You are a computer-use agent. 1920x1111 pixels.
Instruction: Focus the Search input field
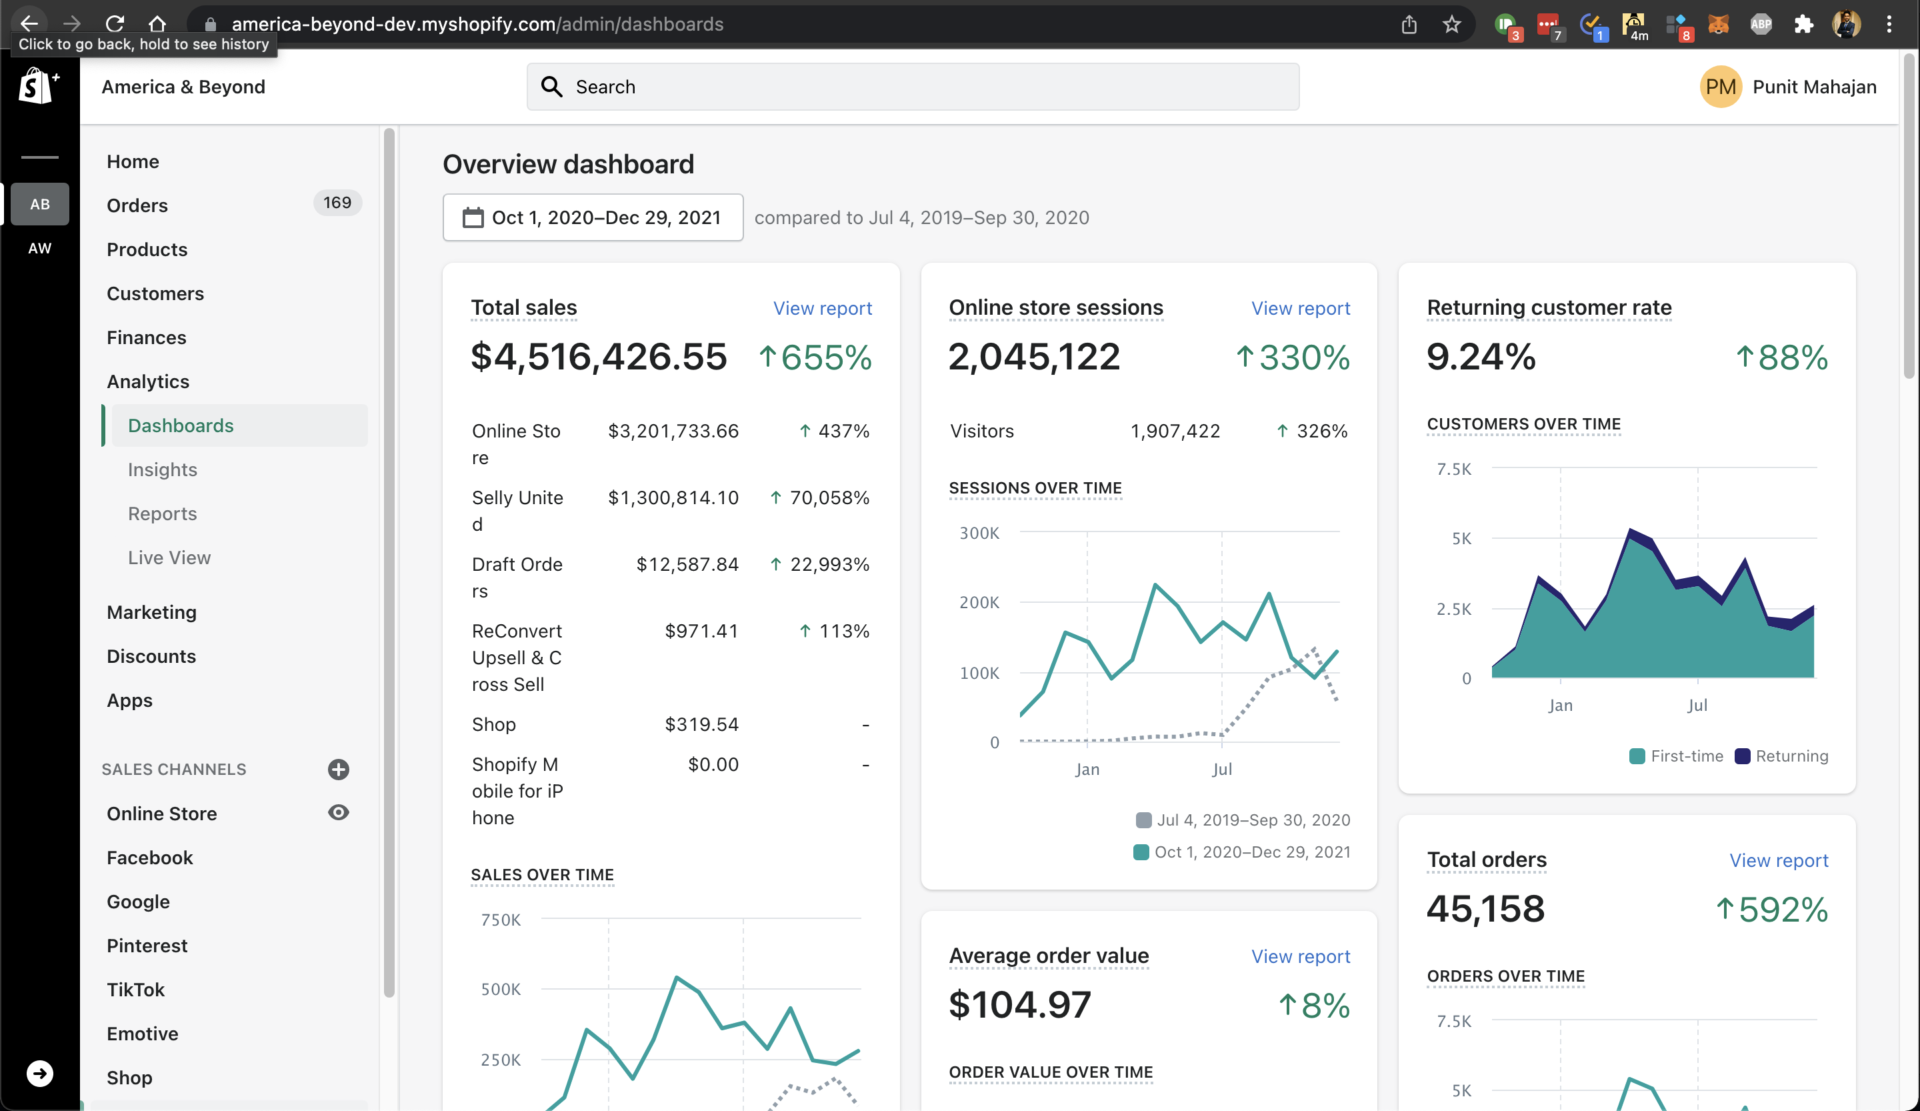coord(913,87)
